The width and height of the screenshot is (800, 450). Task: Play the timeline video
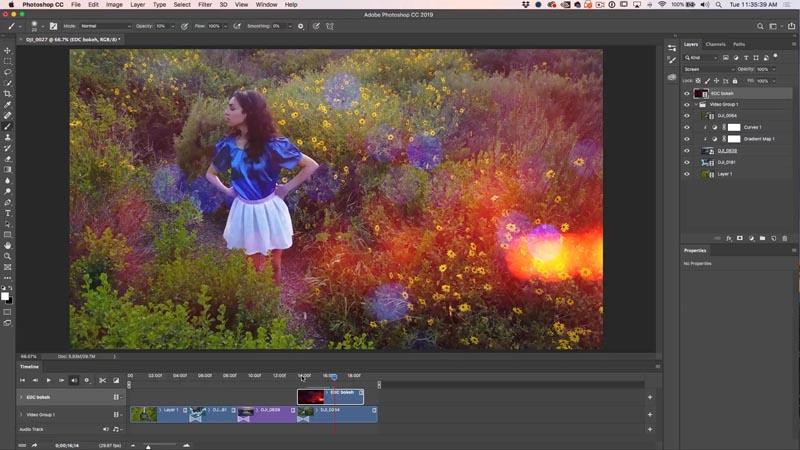pos(48,380)
